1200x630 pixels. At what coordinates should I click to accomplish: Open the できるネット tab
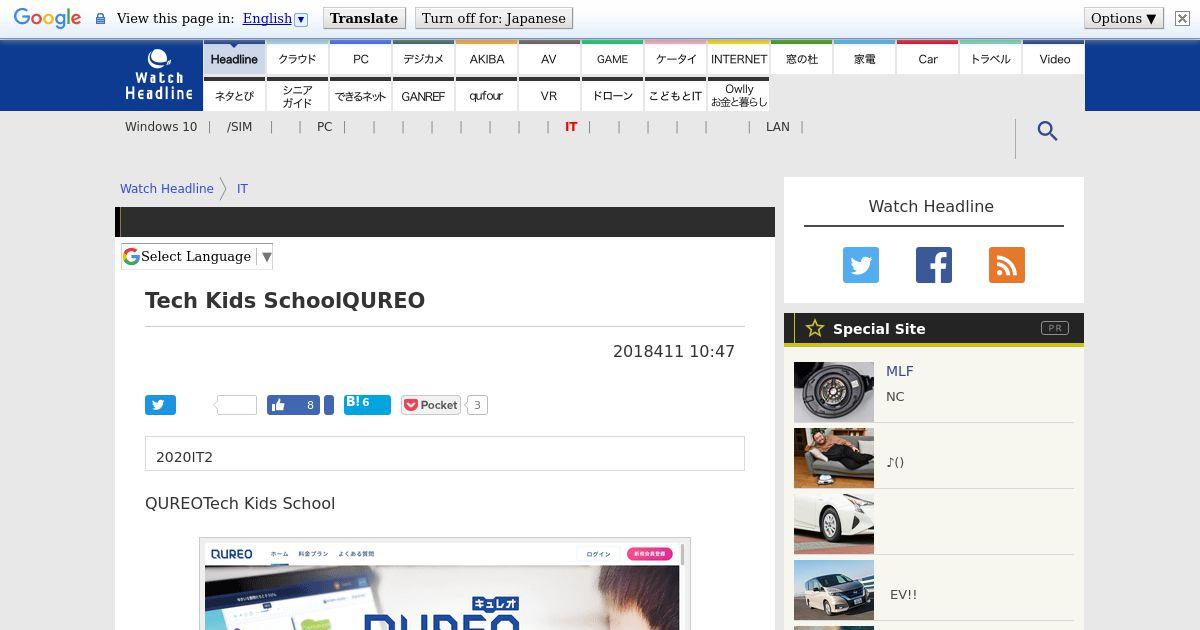coord(360,95)
